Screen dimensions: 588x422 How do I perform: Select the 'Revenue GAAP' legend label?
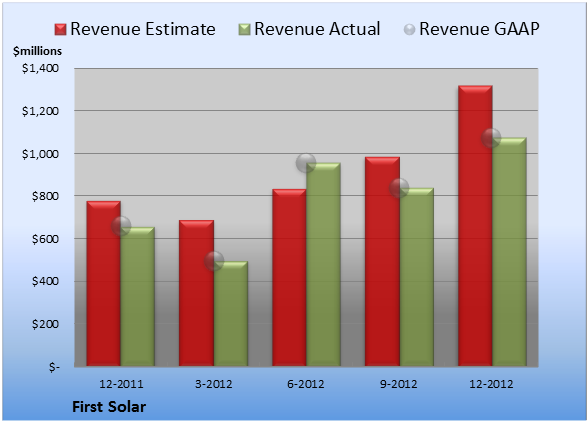point(480,29)
